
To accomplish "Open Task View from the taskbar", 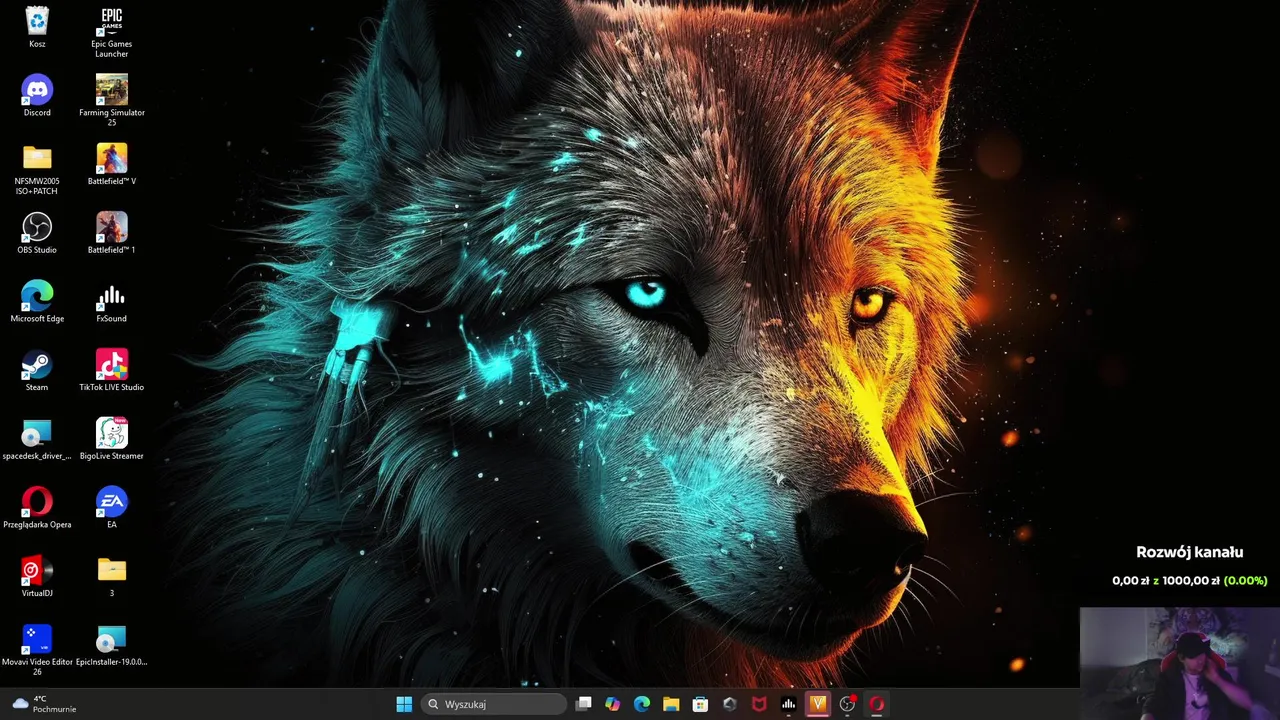I will [x=584, y=704].
